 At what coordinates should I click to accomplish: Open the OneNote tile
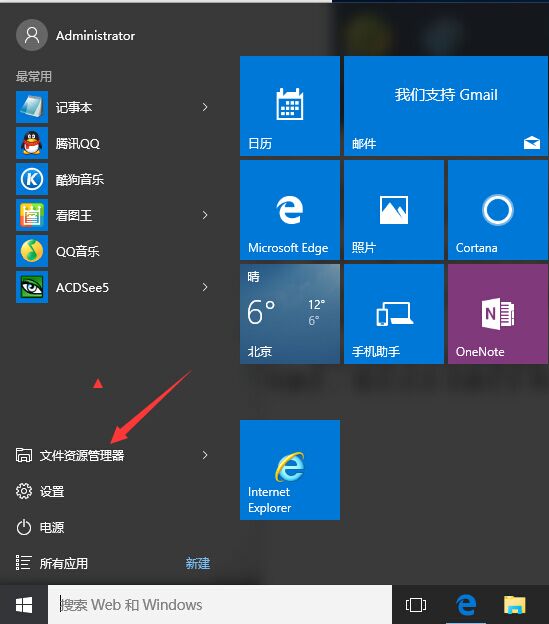pyautogui.click(x=498, y=314)
